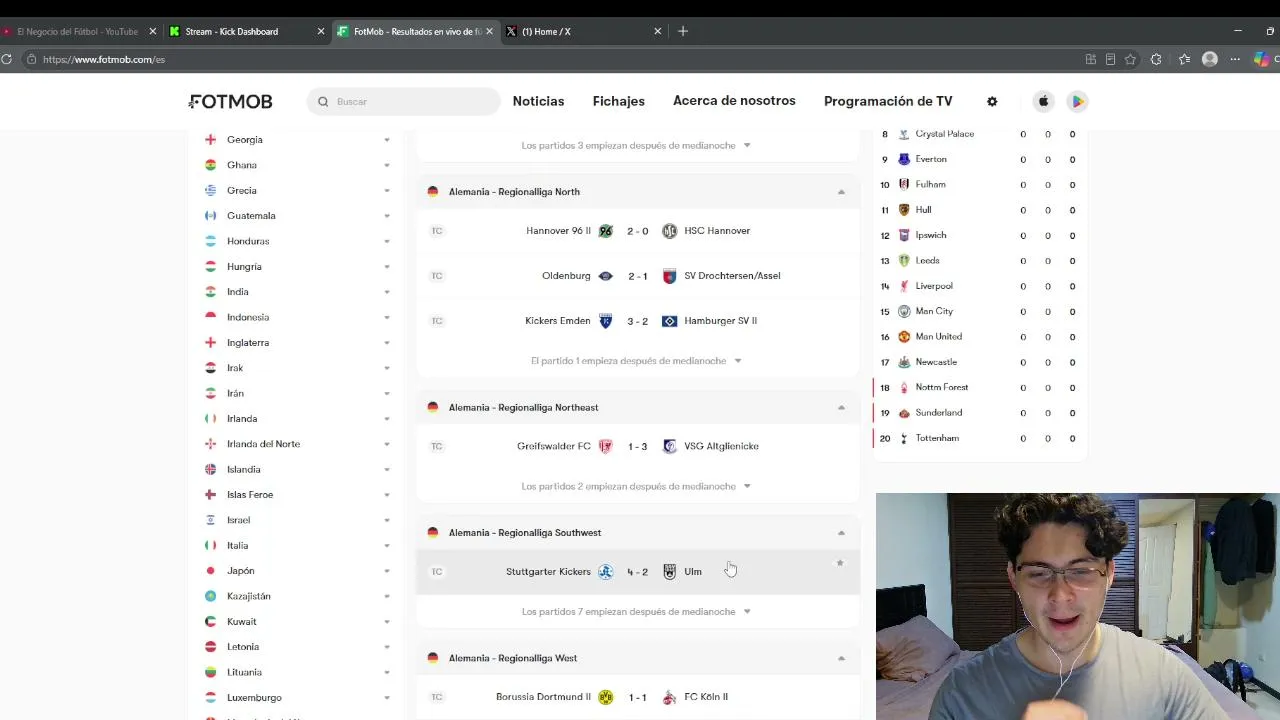Toggle the address bar favorite star
This screenshot has width=1280, height=720.
(1130, 59)
